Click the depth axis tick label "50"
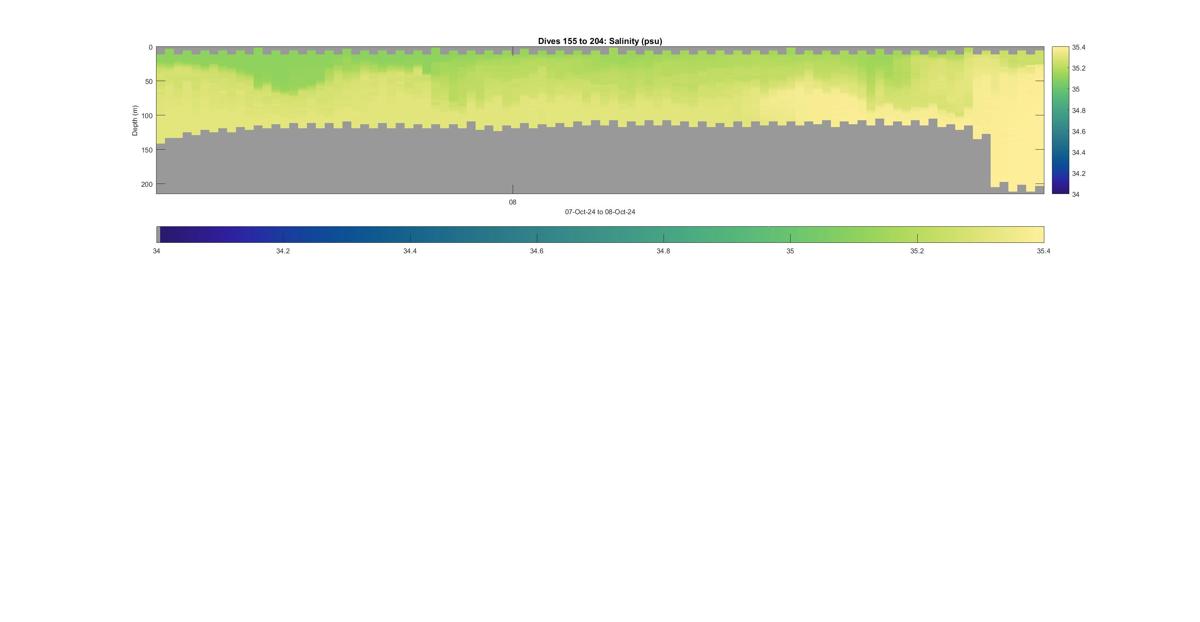Image resolution: width=1200 pixels, height=622 pixels. 148,82
